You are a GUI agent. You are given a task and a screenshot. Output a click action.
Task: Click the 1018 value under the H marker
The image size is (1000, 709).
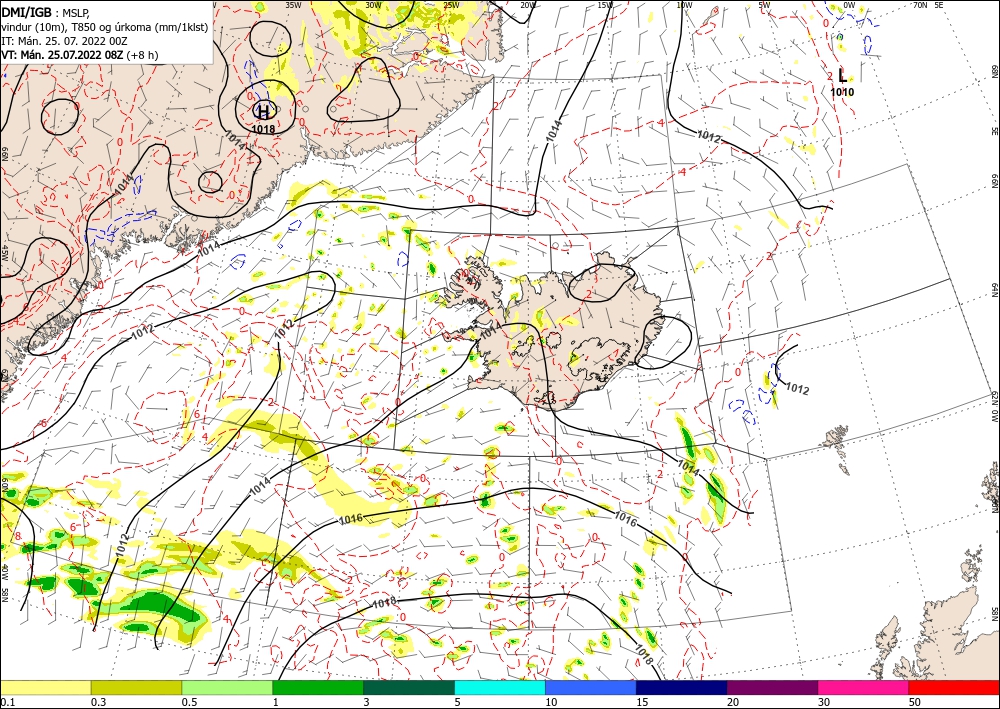263,129
